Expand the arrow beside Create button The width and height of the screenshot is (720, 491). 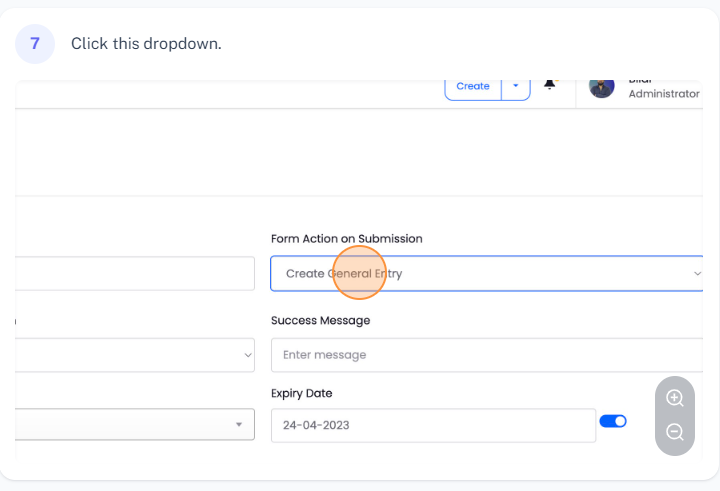[x=515, y=87]
